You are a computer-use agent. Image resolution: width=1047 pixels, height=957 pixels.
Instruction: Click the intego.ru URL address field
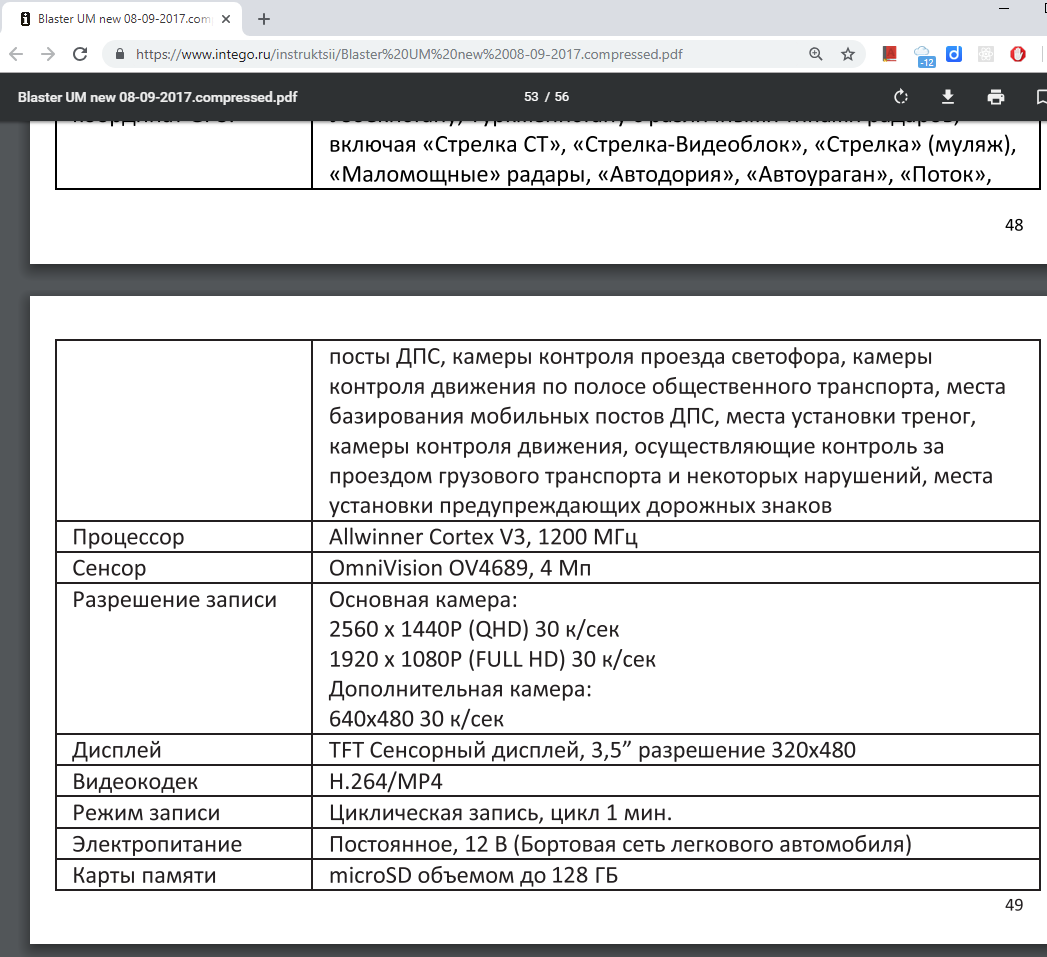coord(450,54)
